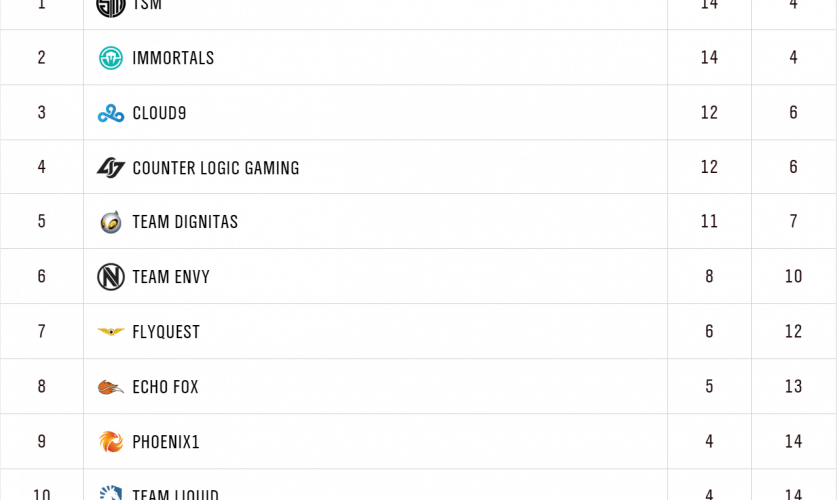Click Team Dignitas wins count 11

(x=709, y=222)
